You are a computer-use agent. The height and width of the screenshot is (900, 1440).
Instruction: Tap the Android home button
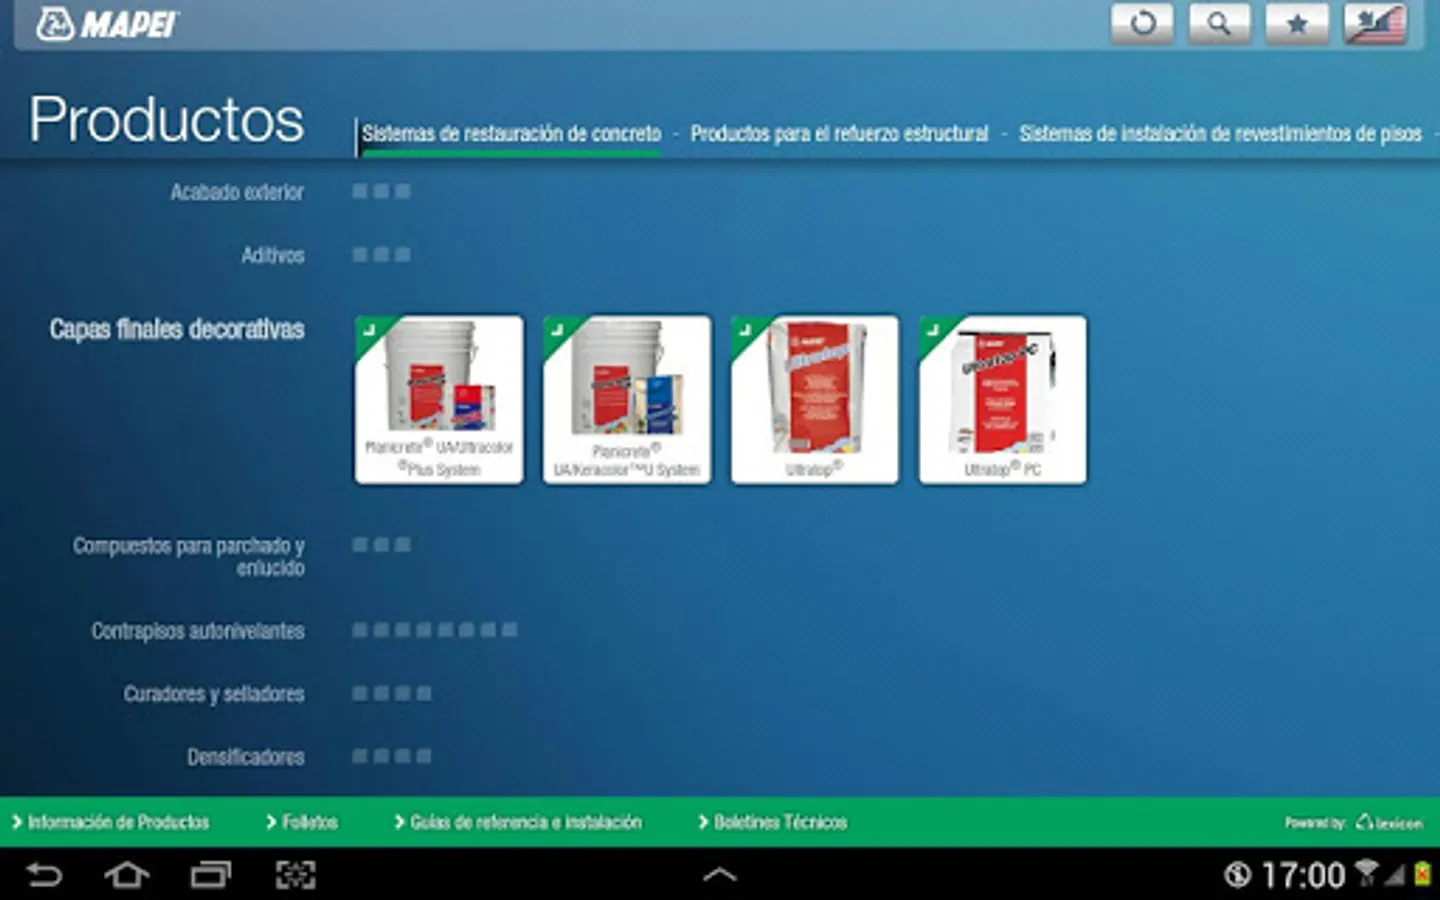127,875
